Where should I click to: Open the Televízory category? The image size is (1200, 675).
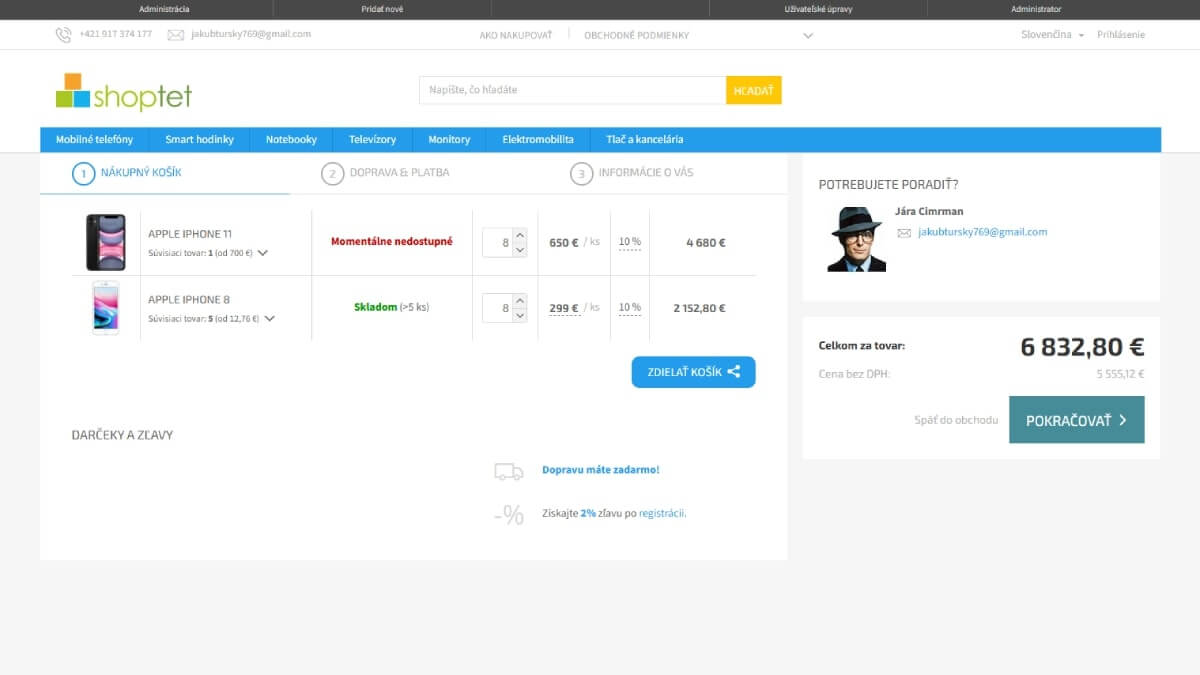click(372, 139)
